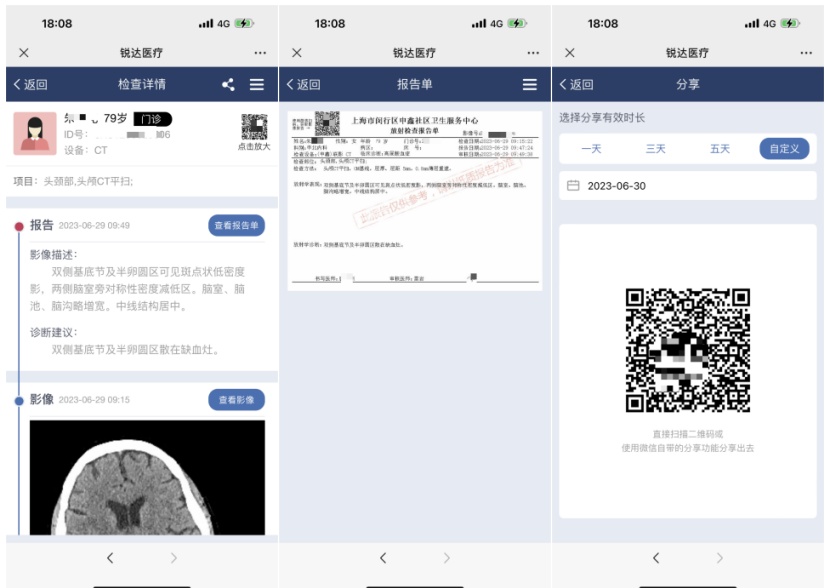Tap signal bars in 分享 status bar
This screenshot has height=588, width=825.
pyautogui.click(x=752, y=24)
